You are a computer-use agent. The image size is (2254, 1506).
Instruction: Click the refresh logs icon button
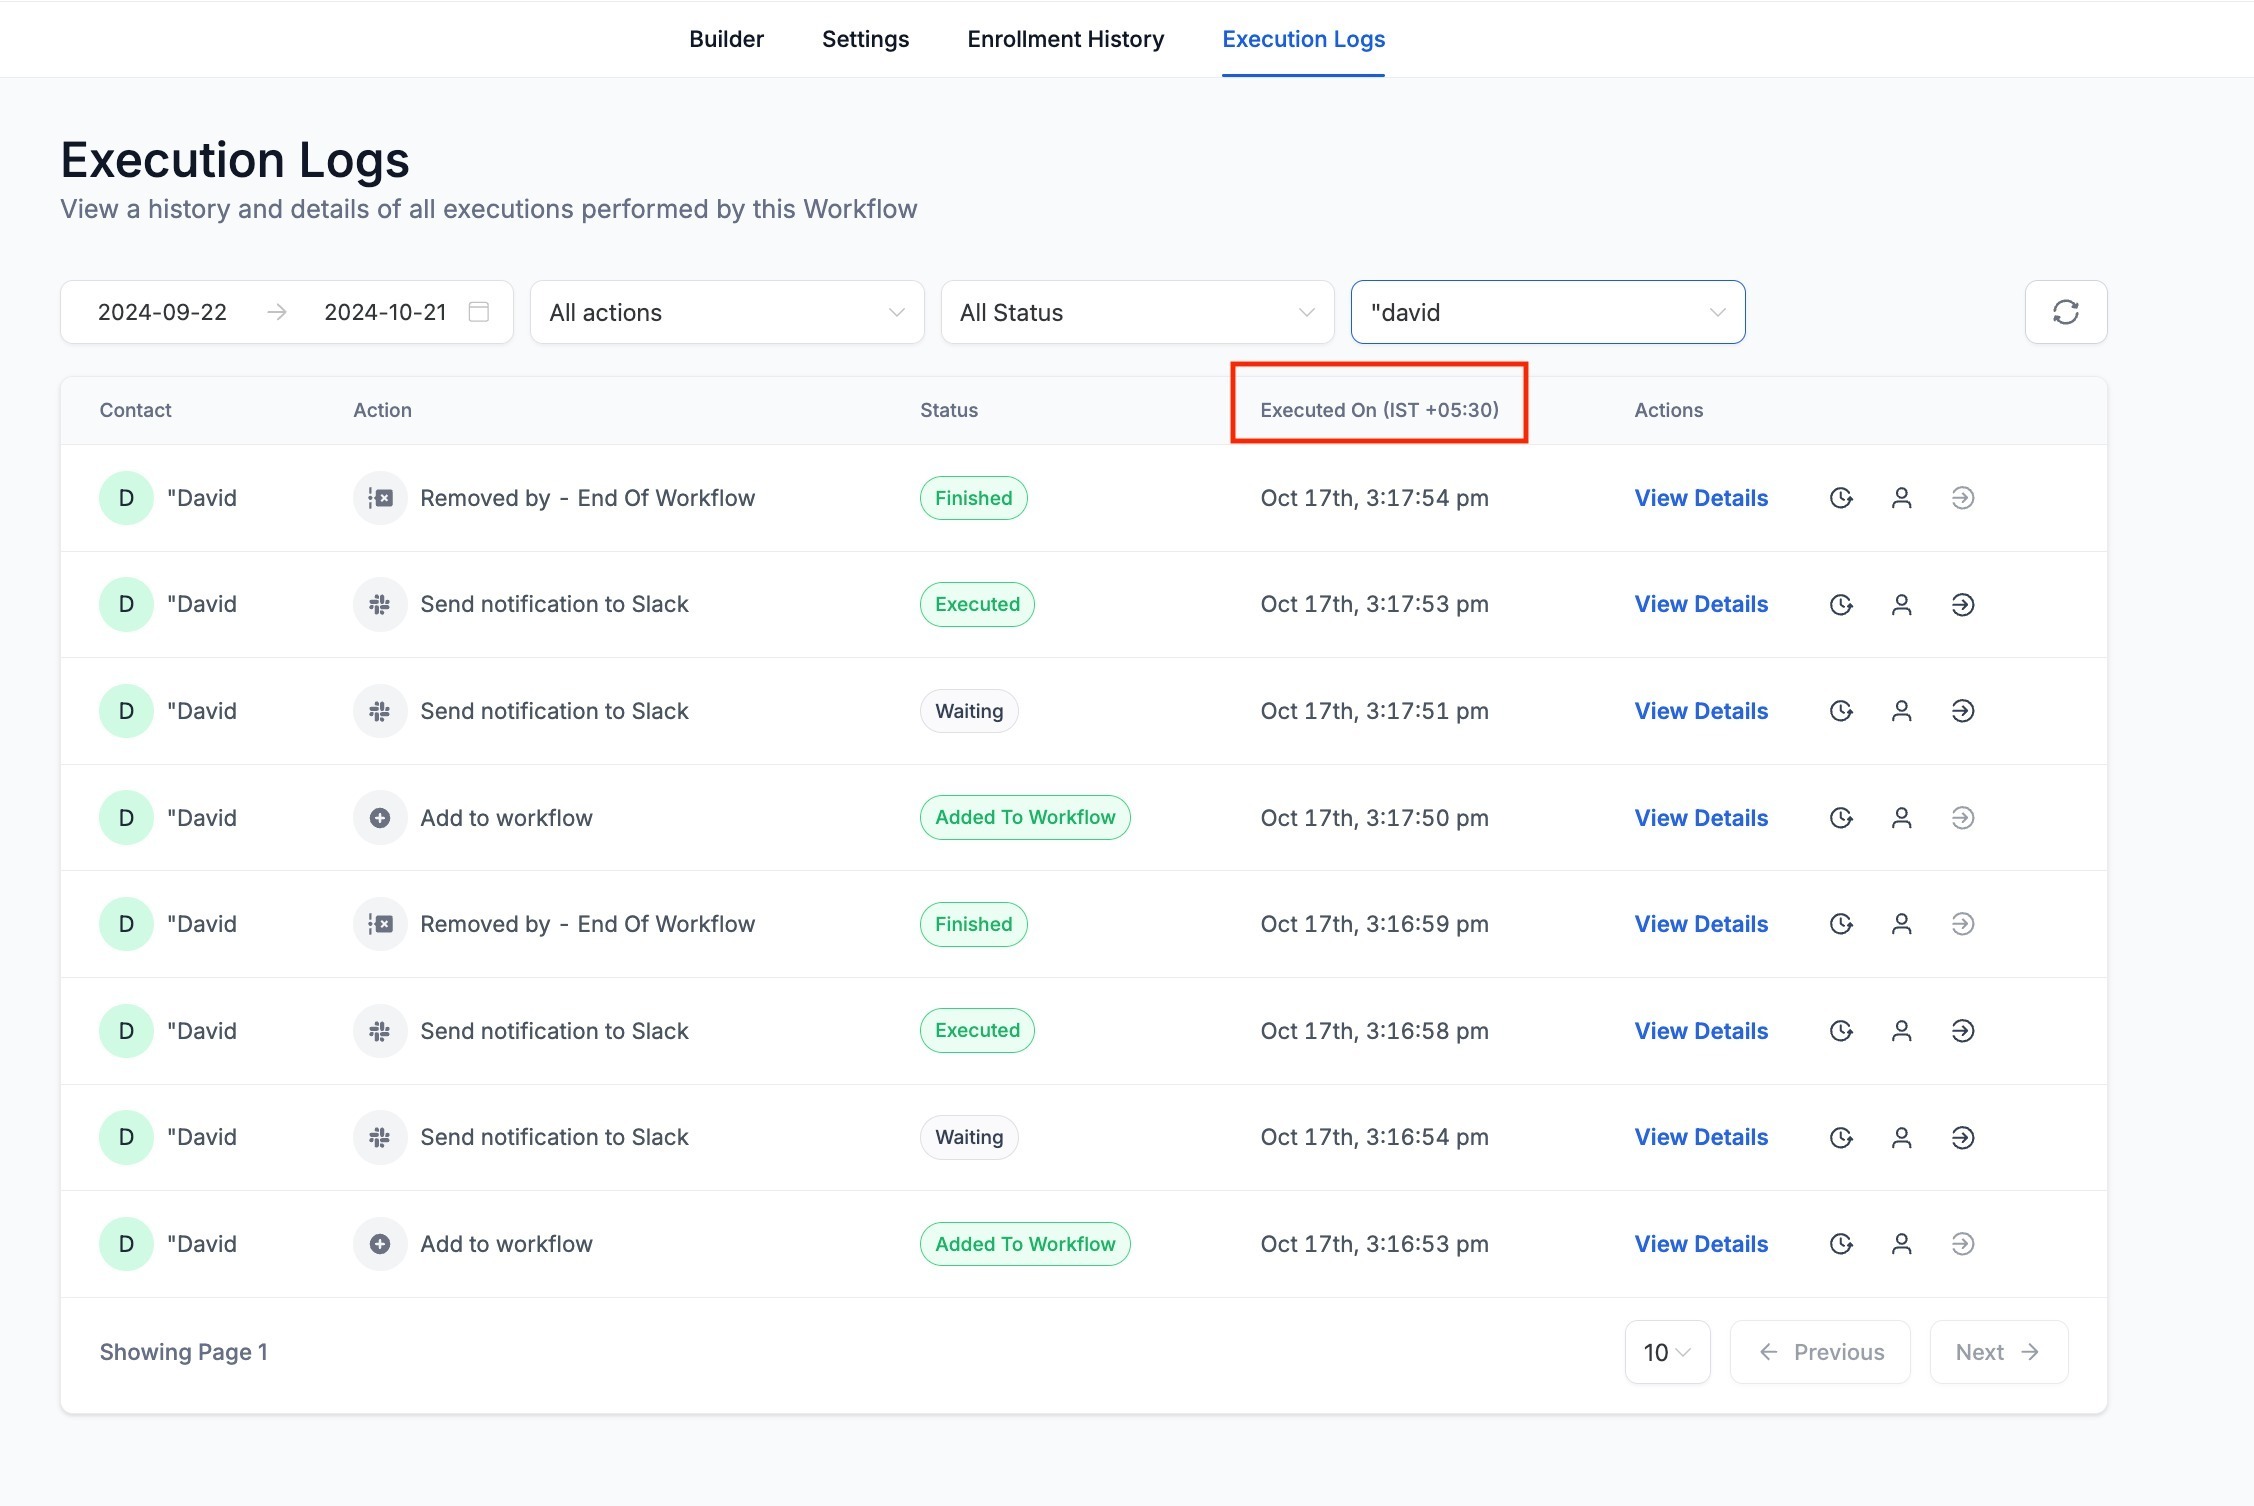pos(2065,312)
